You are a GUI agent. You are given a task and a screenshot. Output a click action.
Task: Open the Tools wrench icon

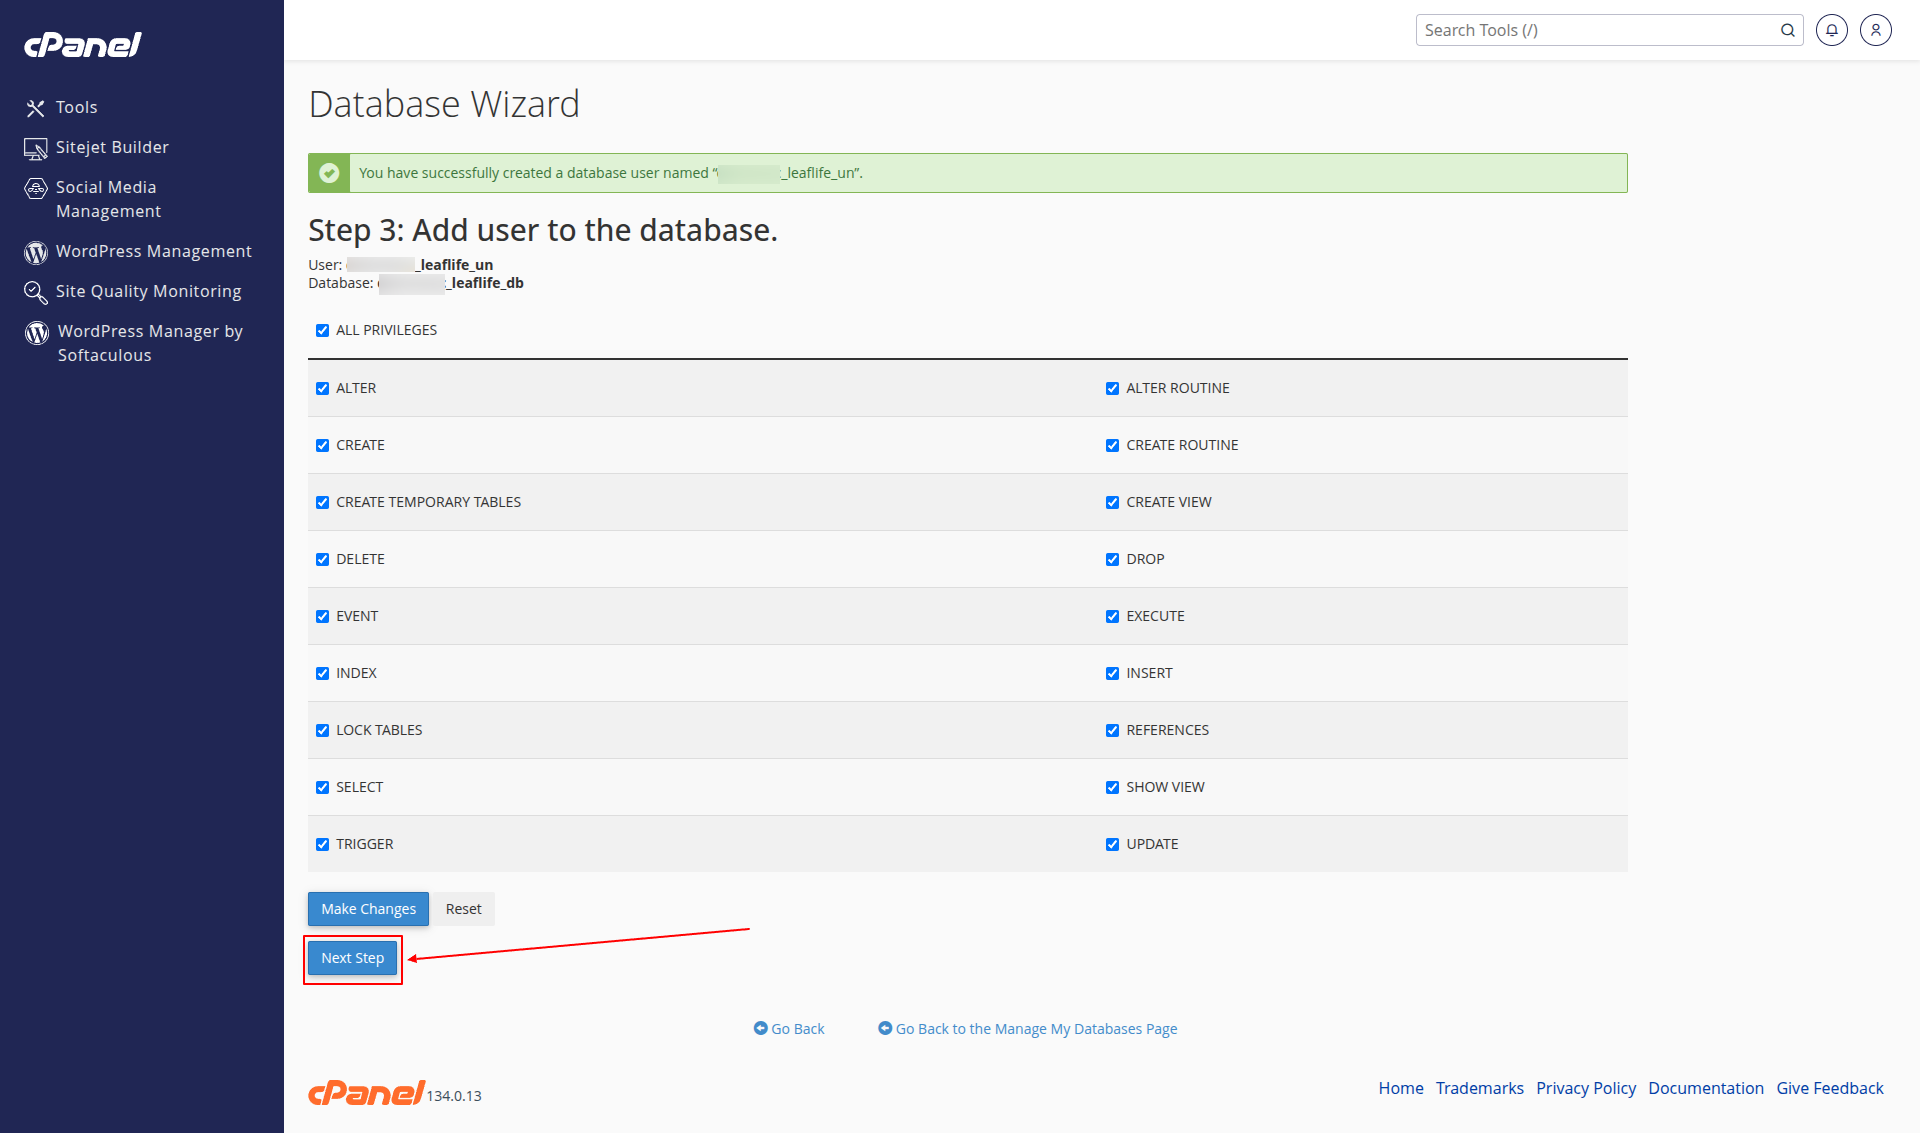click(36, 108)
